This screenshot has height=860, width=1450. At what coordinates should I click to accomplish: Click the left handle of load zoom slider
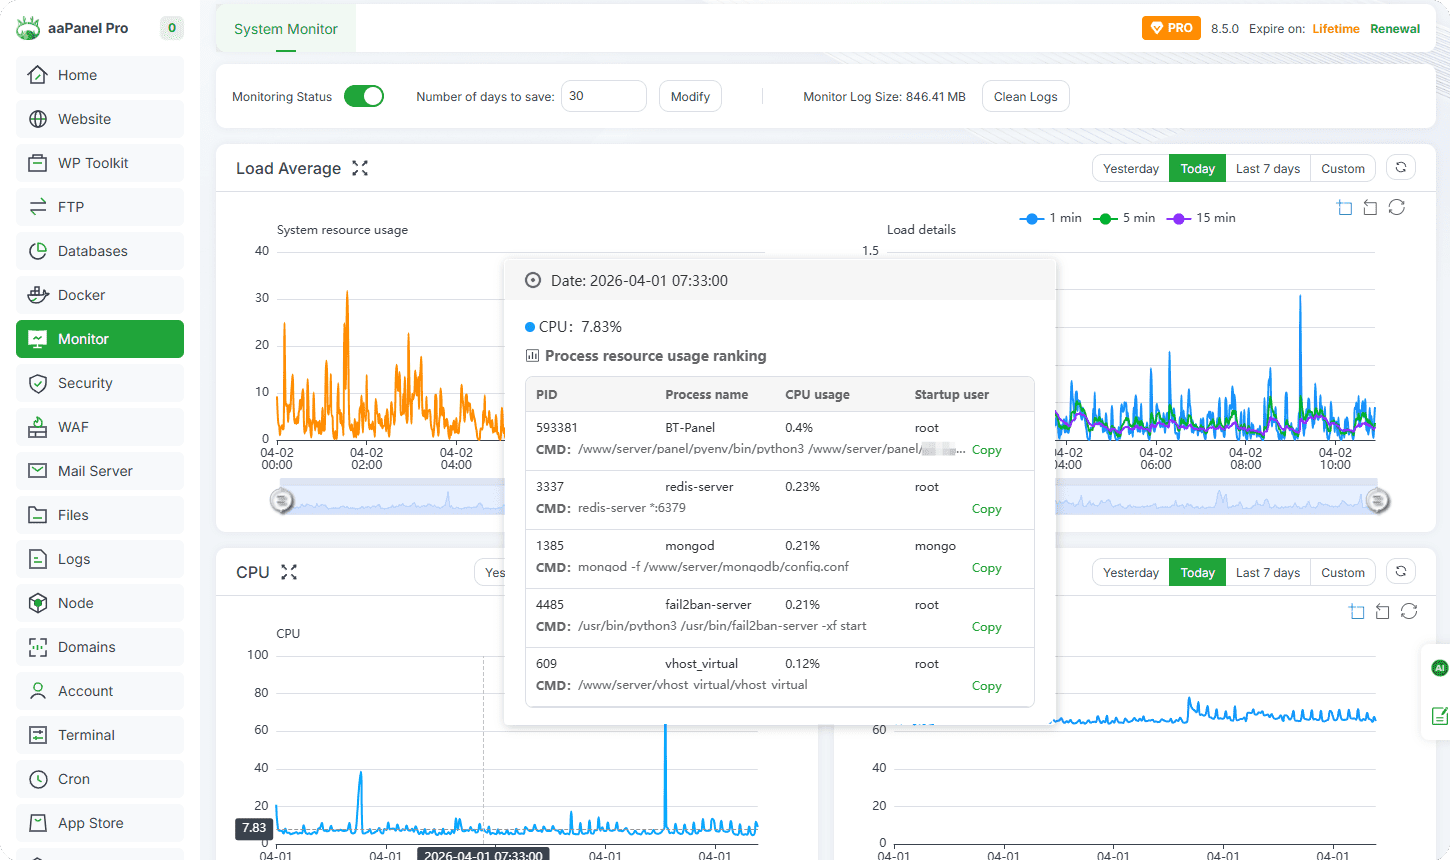point(282,500)
